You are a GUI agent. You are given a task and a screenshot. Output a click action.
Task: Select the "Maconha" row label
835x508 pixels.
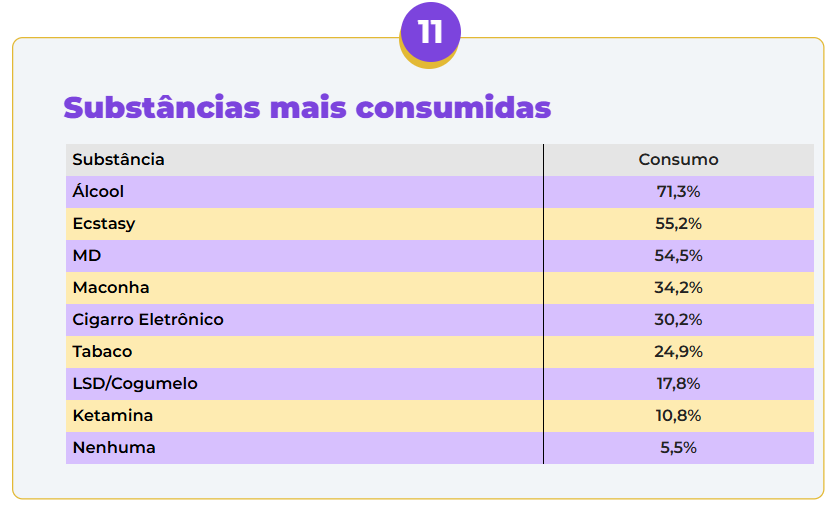click(x=111, y=288)
